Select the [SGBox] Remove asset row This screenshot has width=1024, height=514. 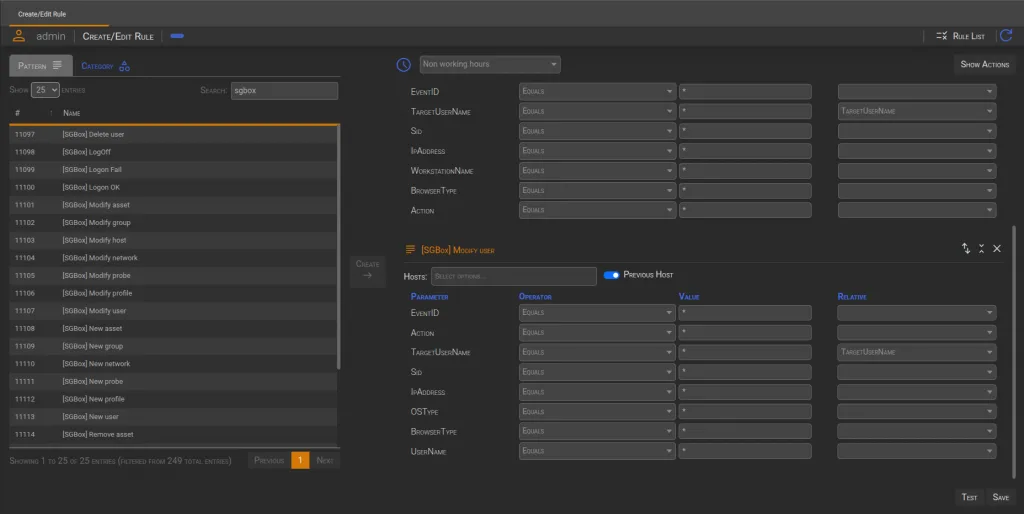173,434
